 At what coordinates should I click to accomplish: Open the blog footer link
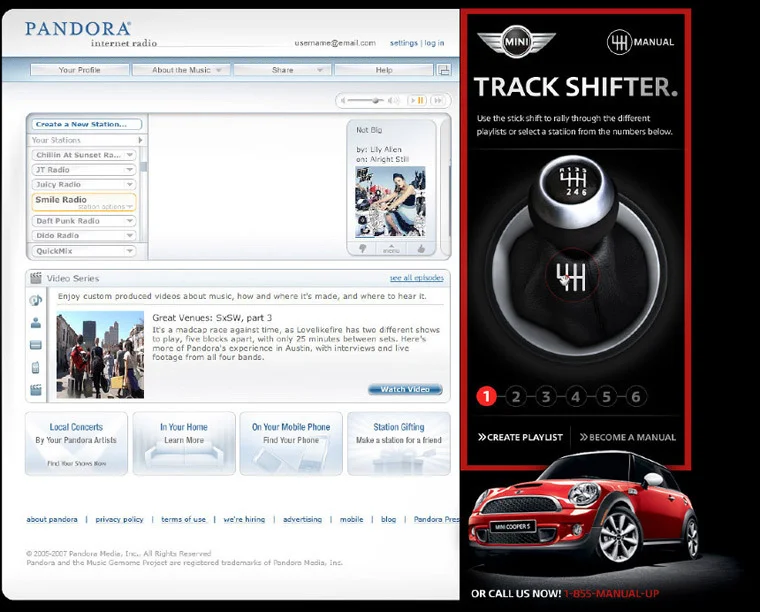pos(388,519)
